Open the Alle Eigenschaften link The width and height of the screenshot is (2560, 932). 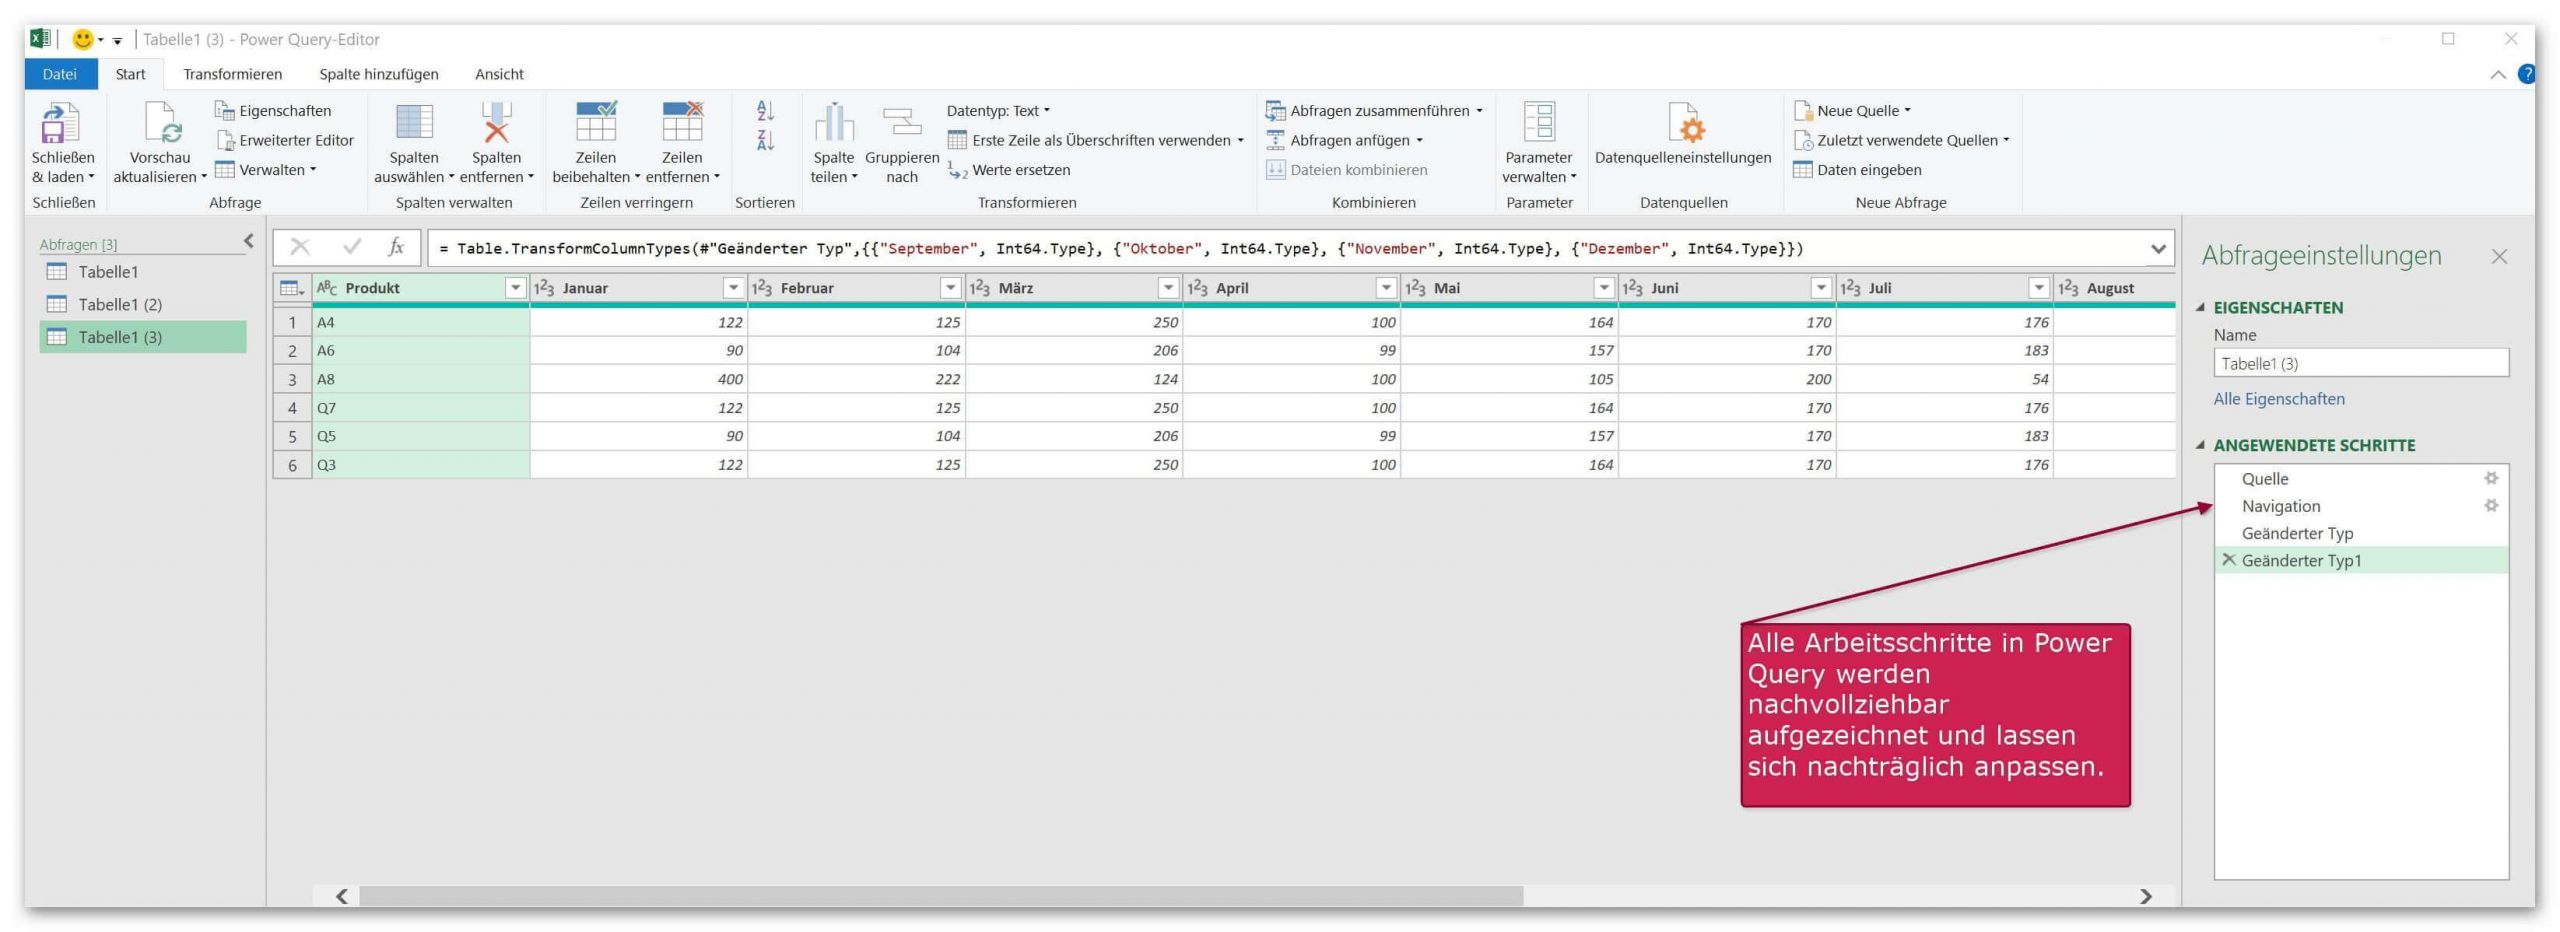point(2278,399)
